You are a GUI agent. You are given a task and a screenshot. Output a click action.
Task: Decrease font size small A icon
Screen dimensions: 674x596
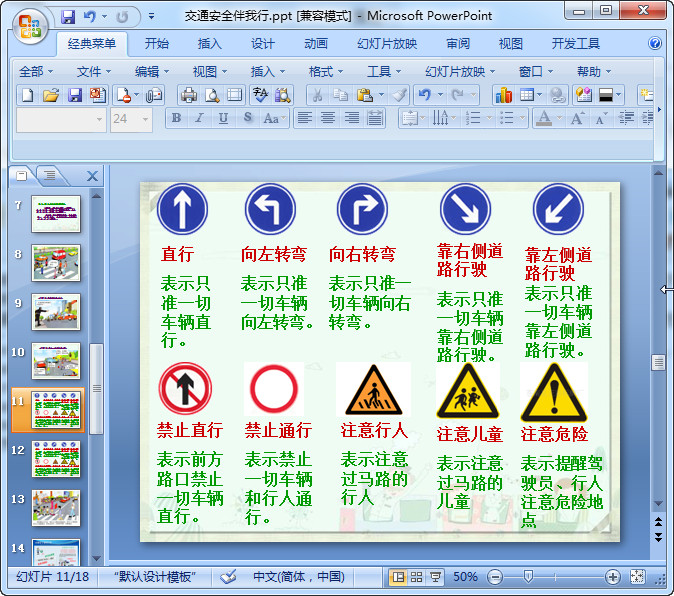point(601,118)
